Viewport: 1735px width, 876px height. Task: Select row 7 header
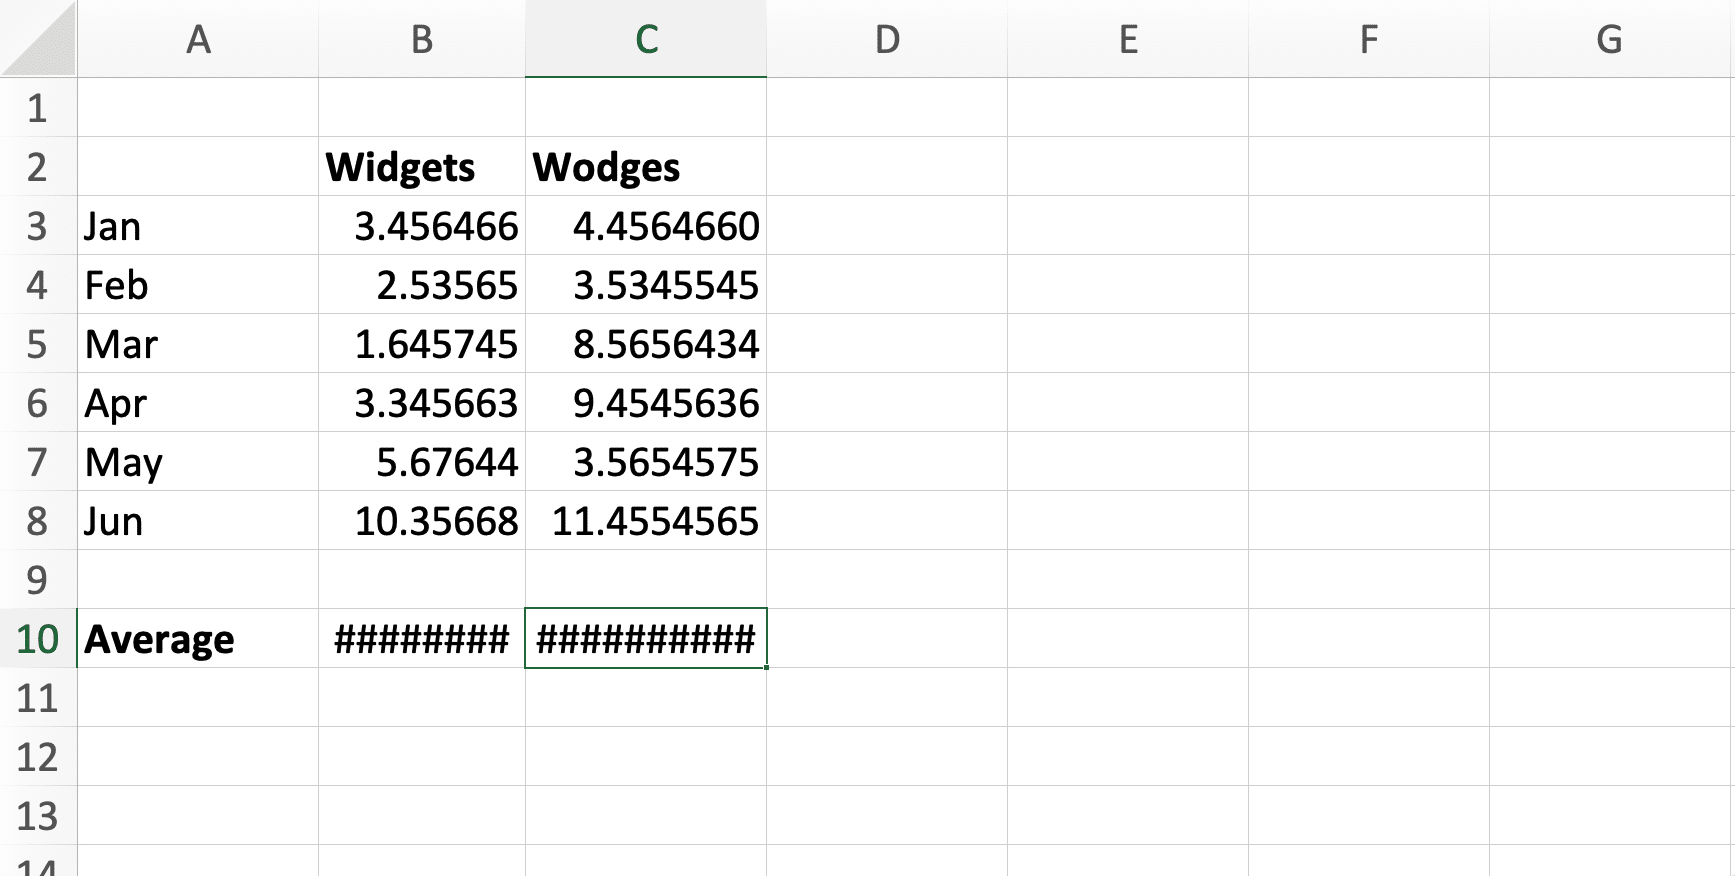(38, 461)
